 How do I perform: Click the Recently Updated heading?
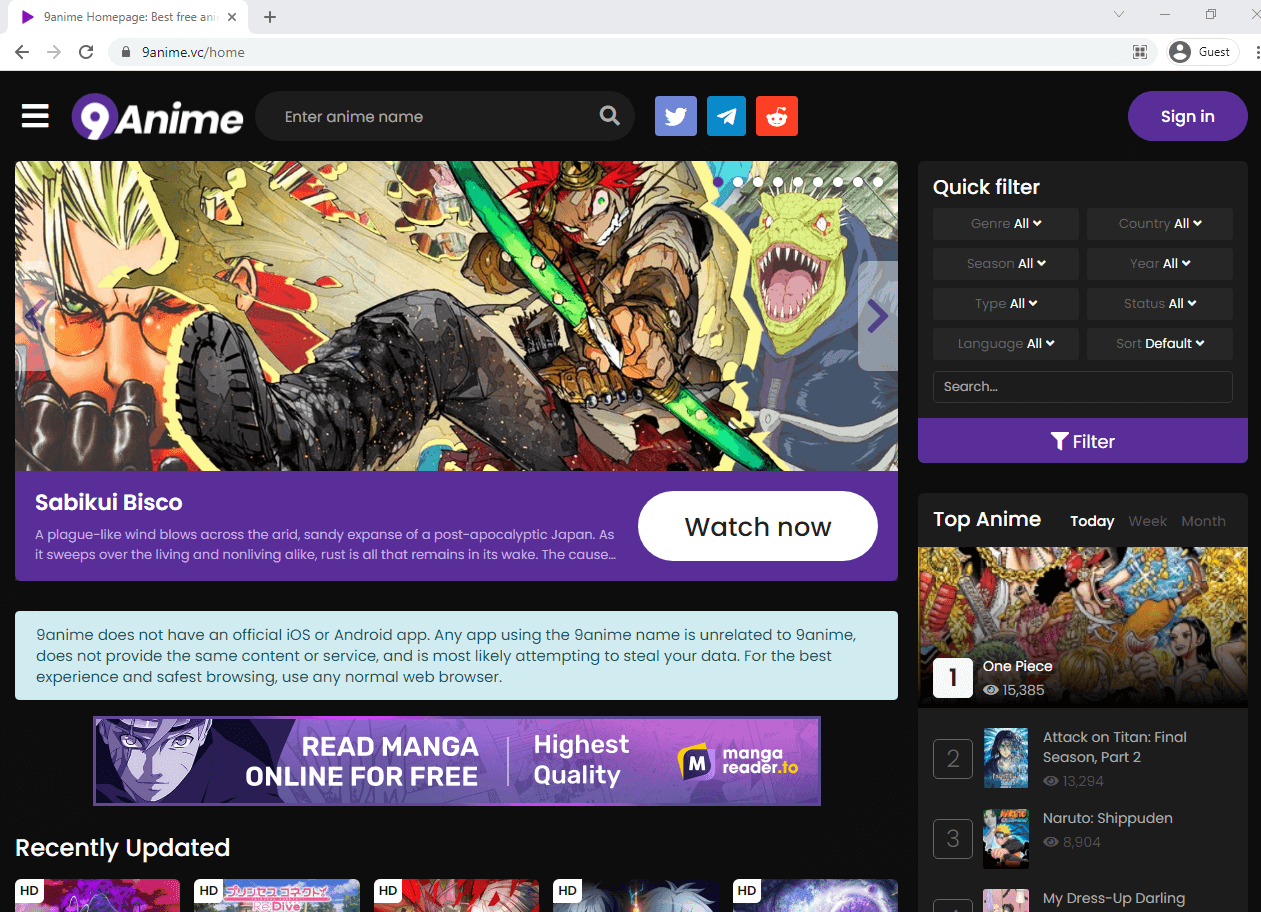pyautogui.click(x=123, y=848)
